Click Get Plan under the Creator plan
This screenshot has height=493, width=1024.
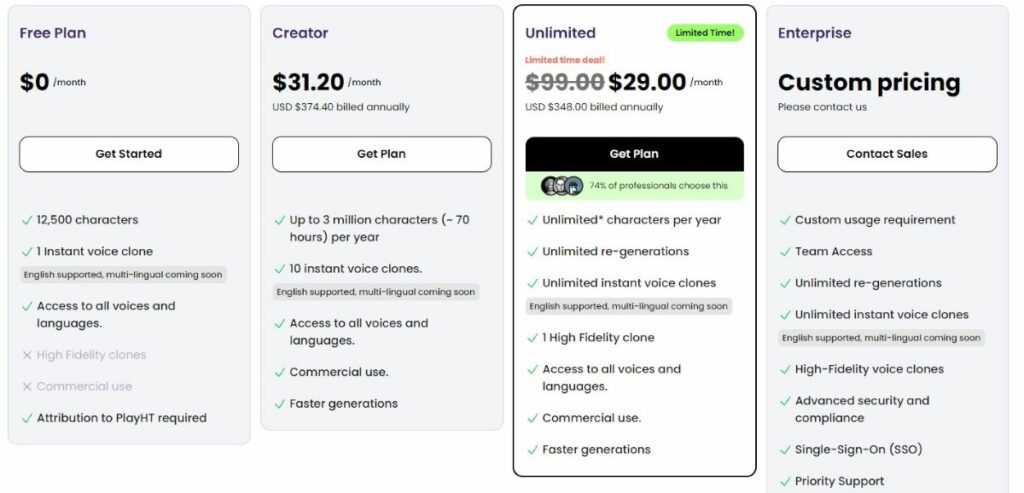(x=381, y=154)
